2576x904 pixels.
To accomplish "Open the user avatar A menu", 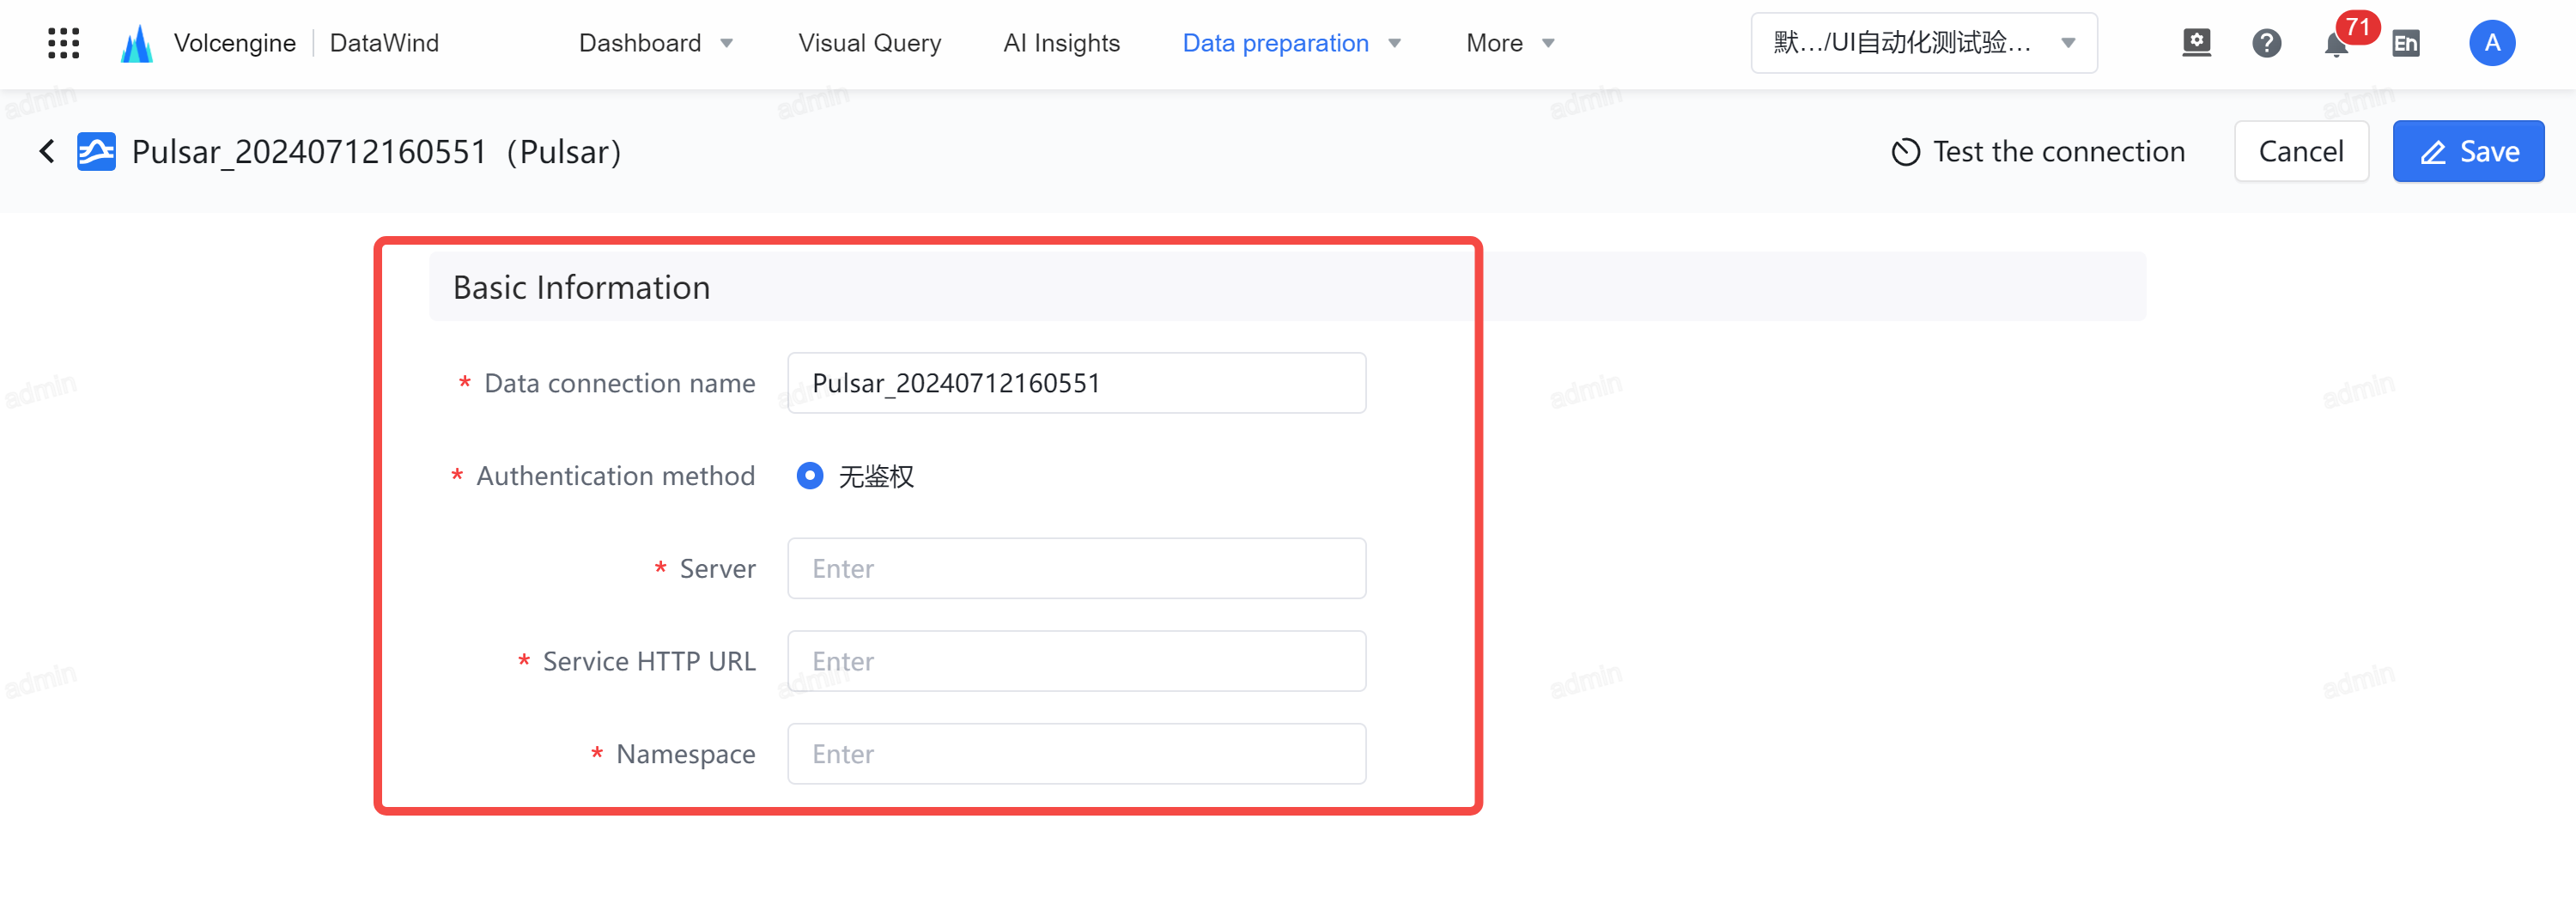I will coord(2491,43).
